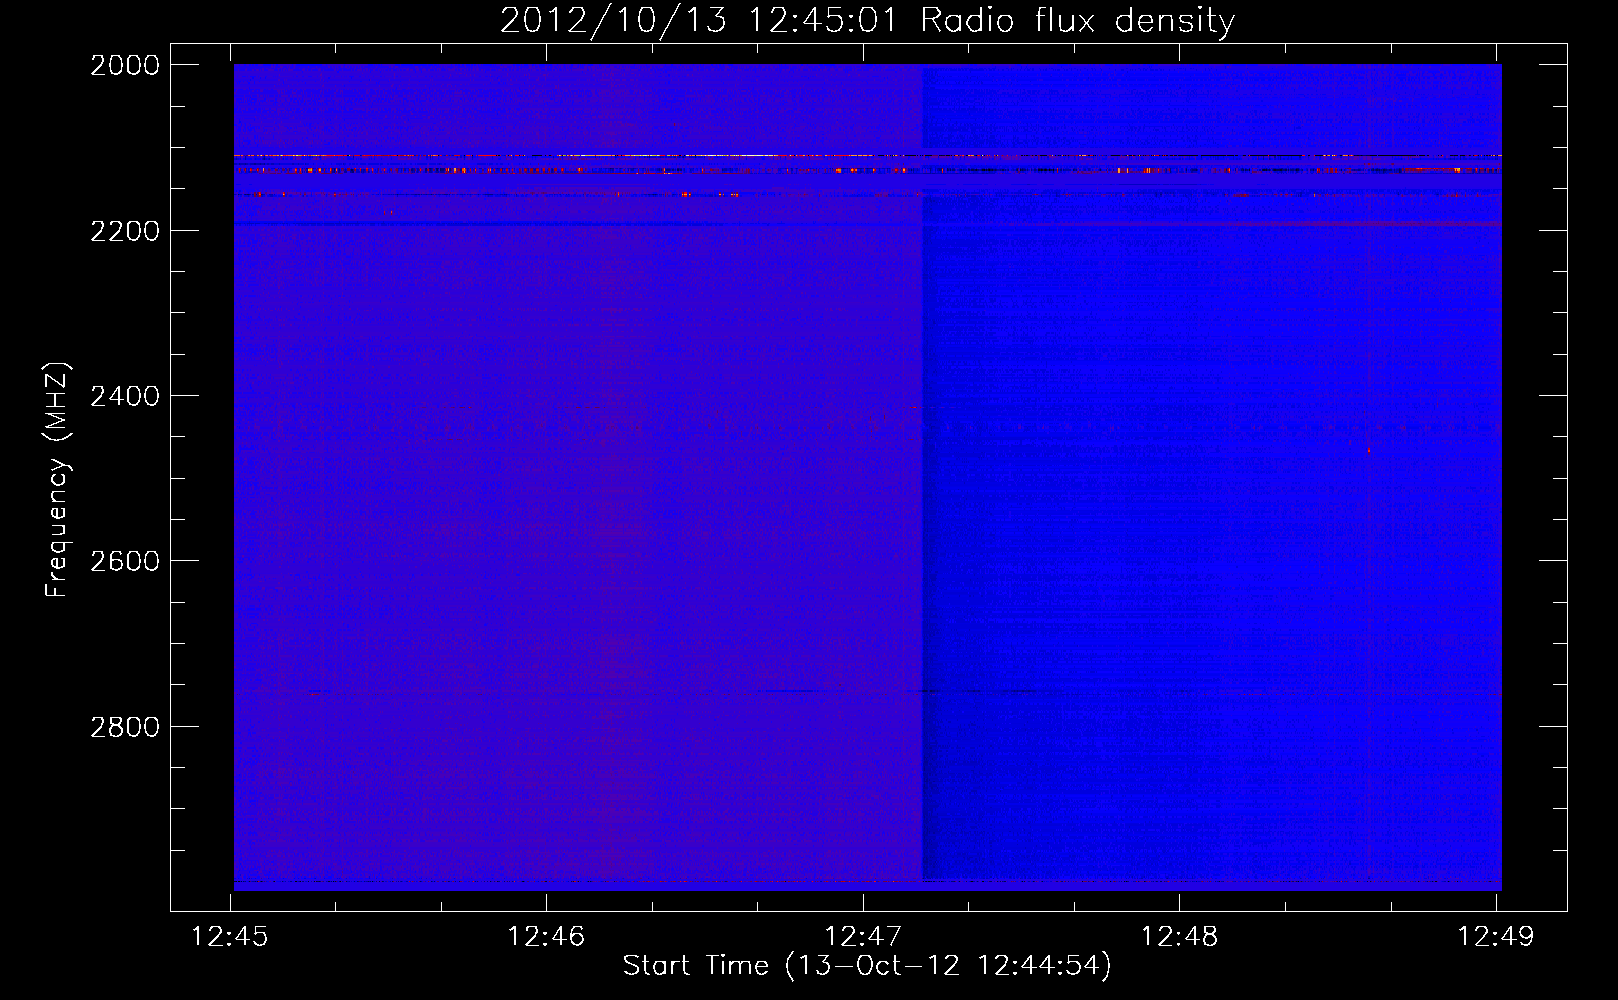Select the 2800 frequency axis label
The height and width of the screenshot is (1000, 1618).
click(x=125, y=726)
